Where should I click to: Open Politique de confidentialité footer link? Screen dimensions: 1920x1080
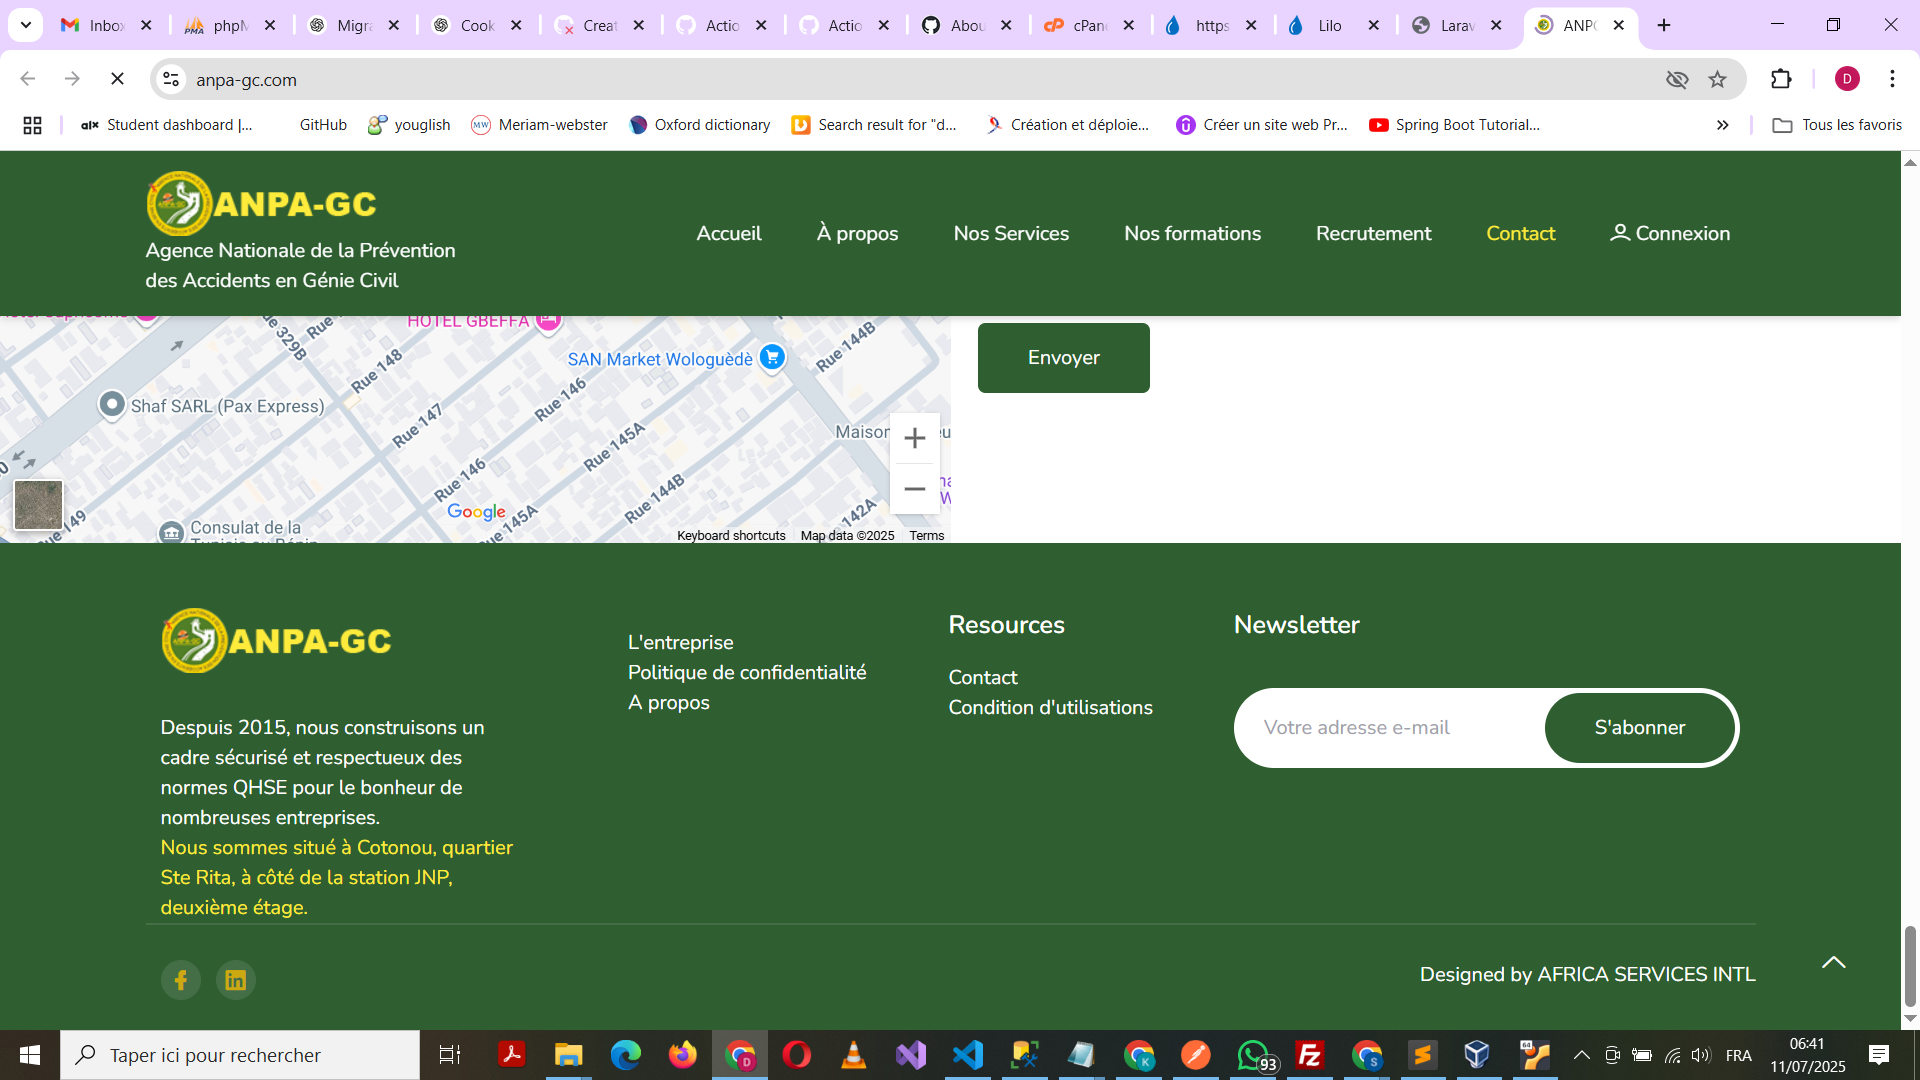click(x=747, y=672)
